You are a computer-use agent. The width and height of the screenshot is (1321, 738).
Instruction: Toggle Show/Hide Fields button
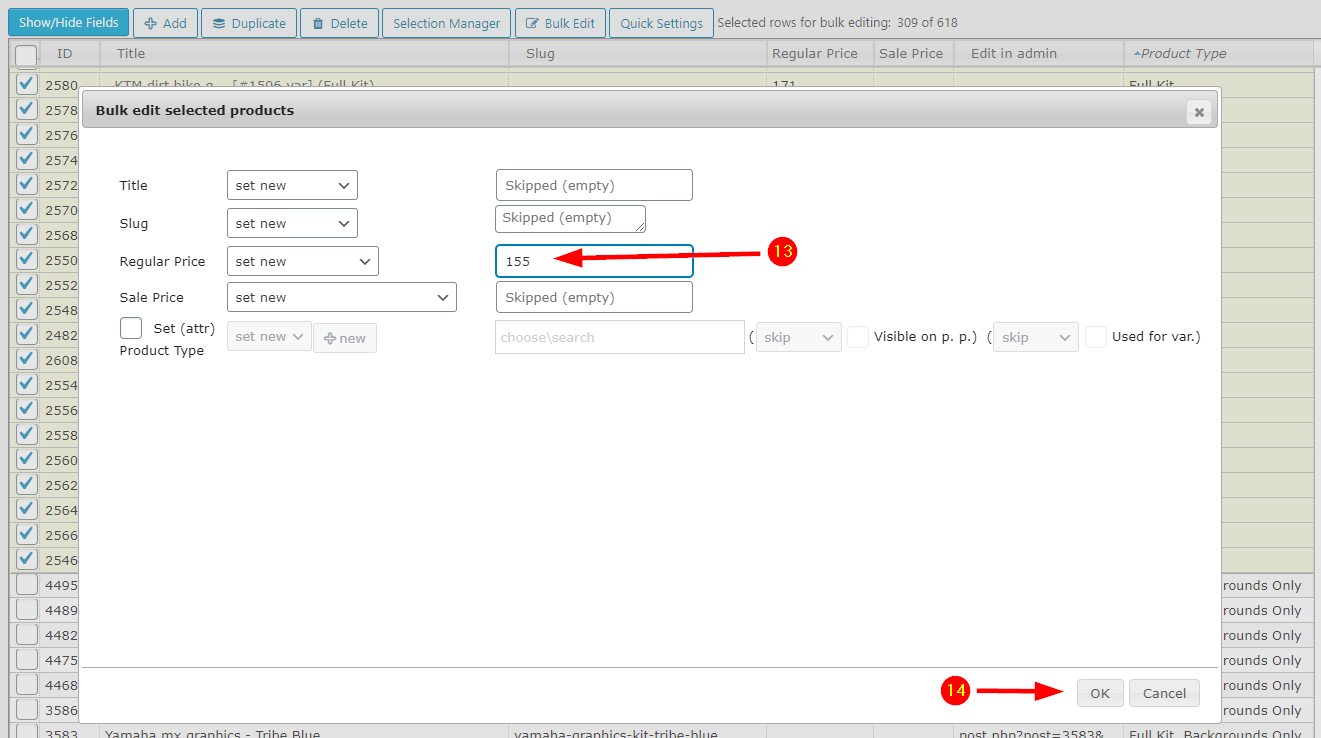(68, 22)
